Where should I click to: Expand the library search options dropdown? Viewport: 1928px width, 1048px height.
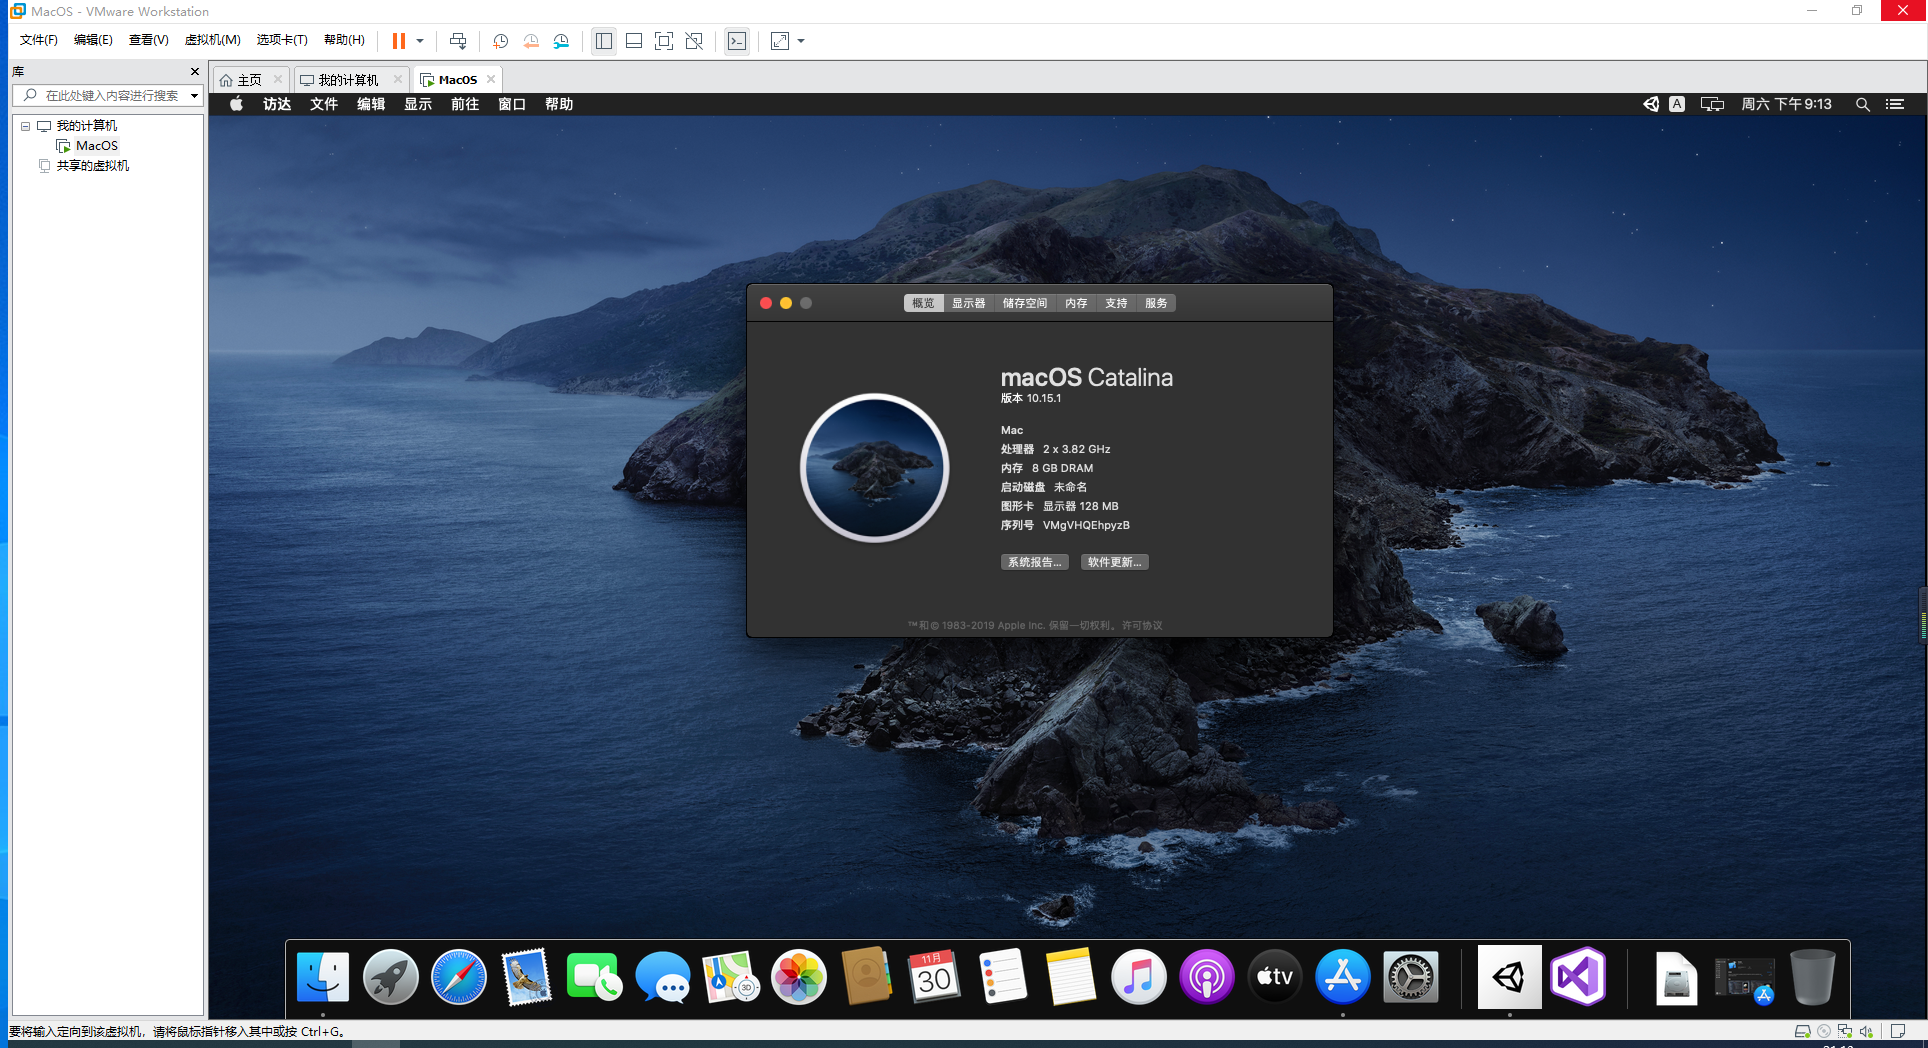(x=194, y=96)
